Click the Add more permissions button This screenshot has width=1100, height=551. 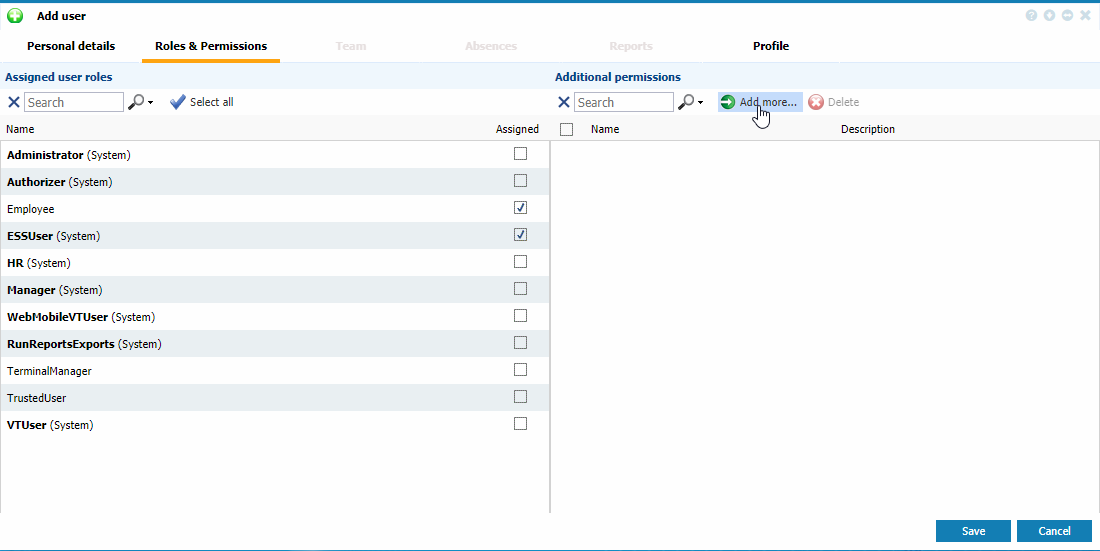point(760,102)
